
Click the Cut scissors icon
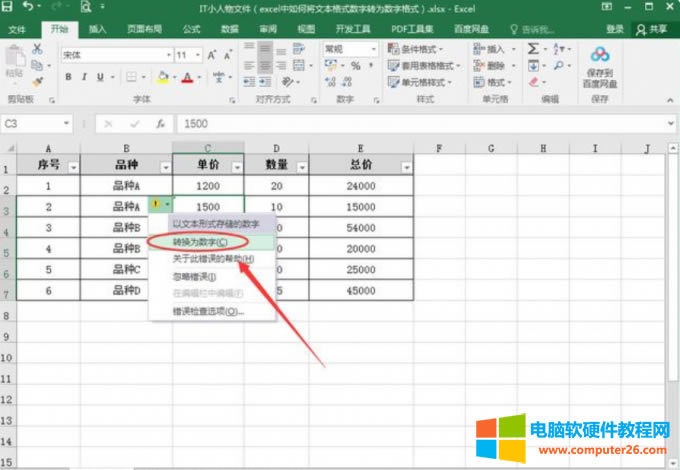pos(38,48)
